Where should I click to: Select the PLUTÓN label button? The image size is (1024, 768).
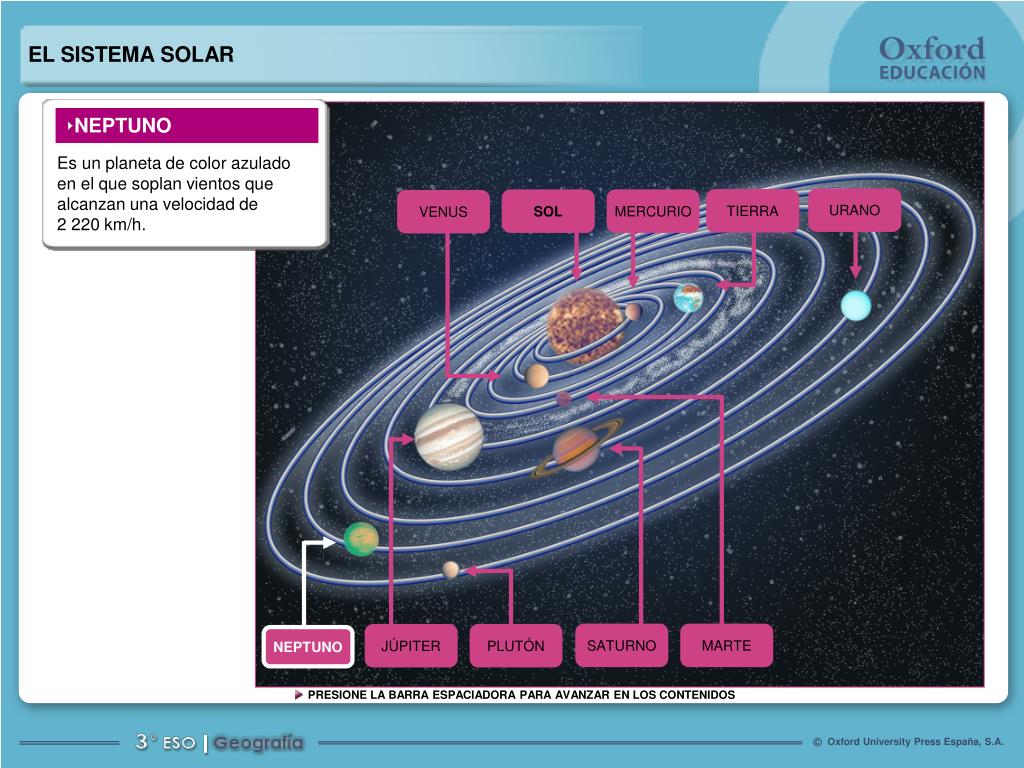pyautogui.click(x=516, y=646)
